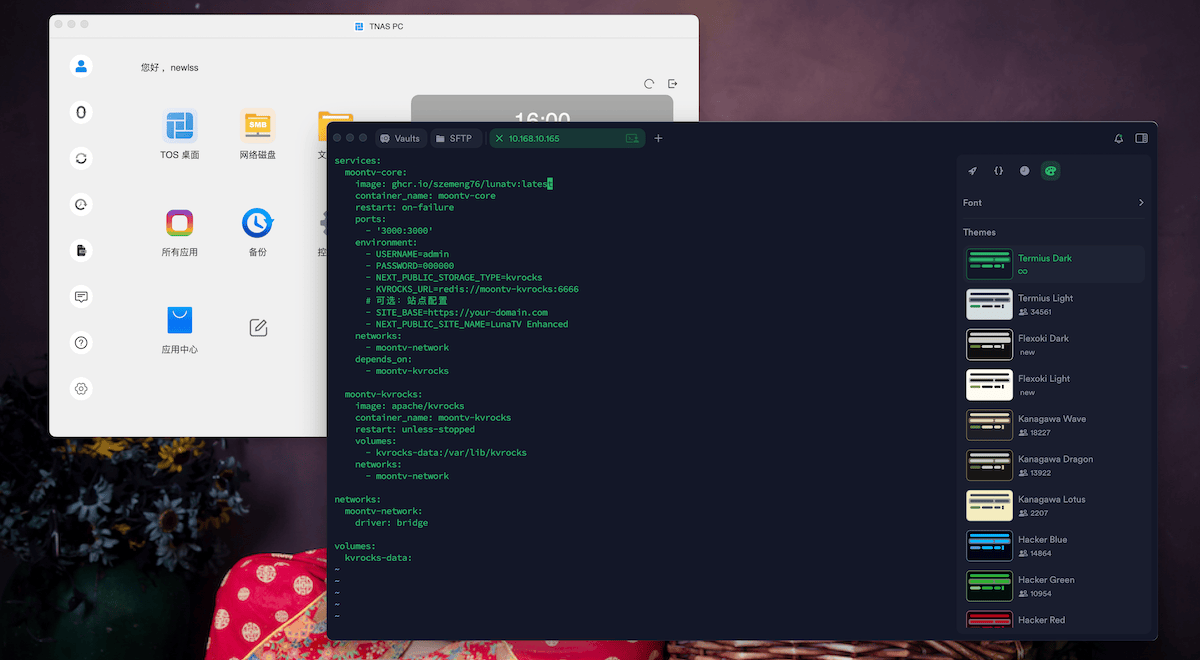Switch to the SFTP tab

pos(455,139)
